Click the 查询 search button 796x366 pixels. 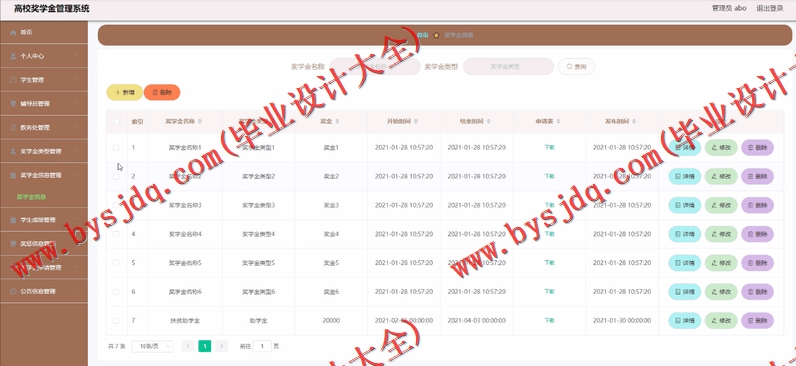[576, 66]
